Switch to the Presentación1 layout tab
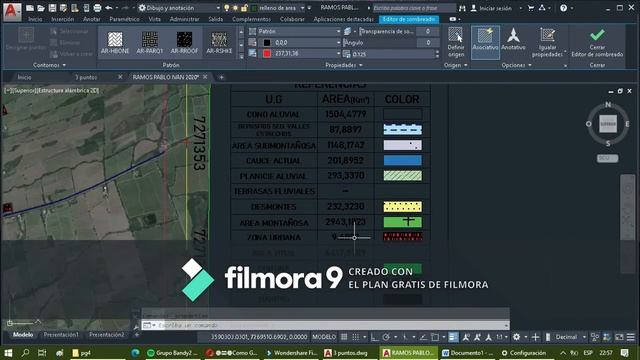Screen dimensions: 640x360 [x=61, y=335]
